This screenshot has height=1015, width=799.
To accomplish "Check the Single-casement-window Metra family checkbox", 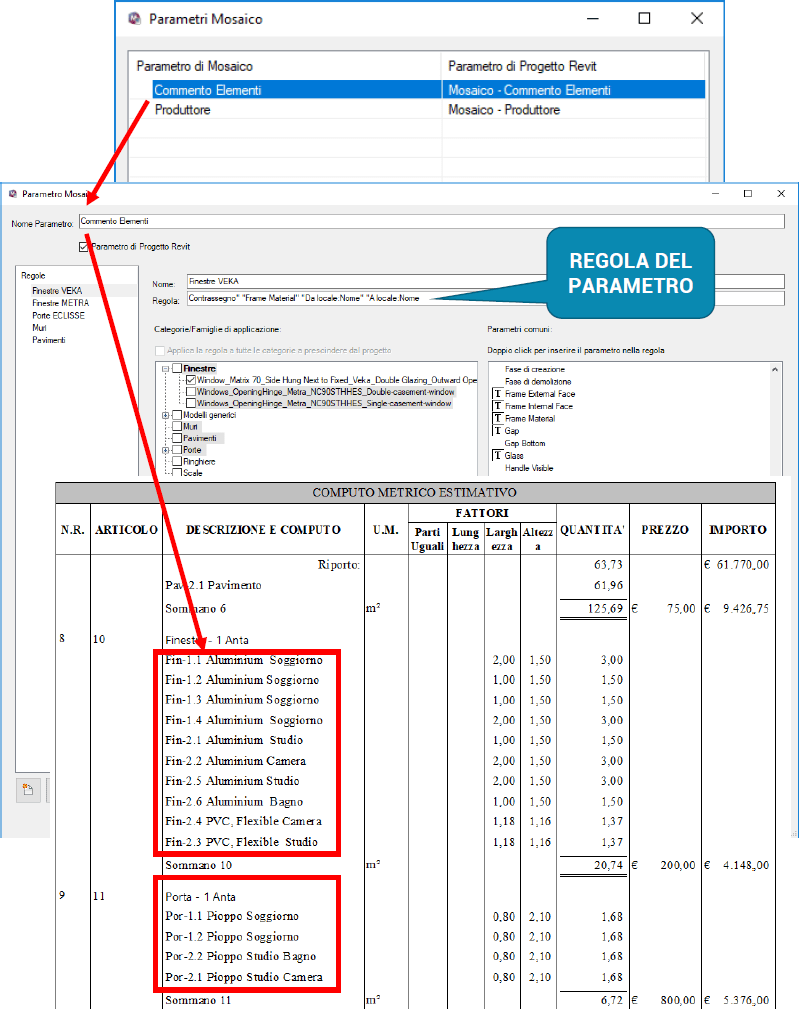I will tap(190, 403).
